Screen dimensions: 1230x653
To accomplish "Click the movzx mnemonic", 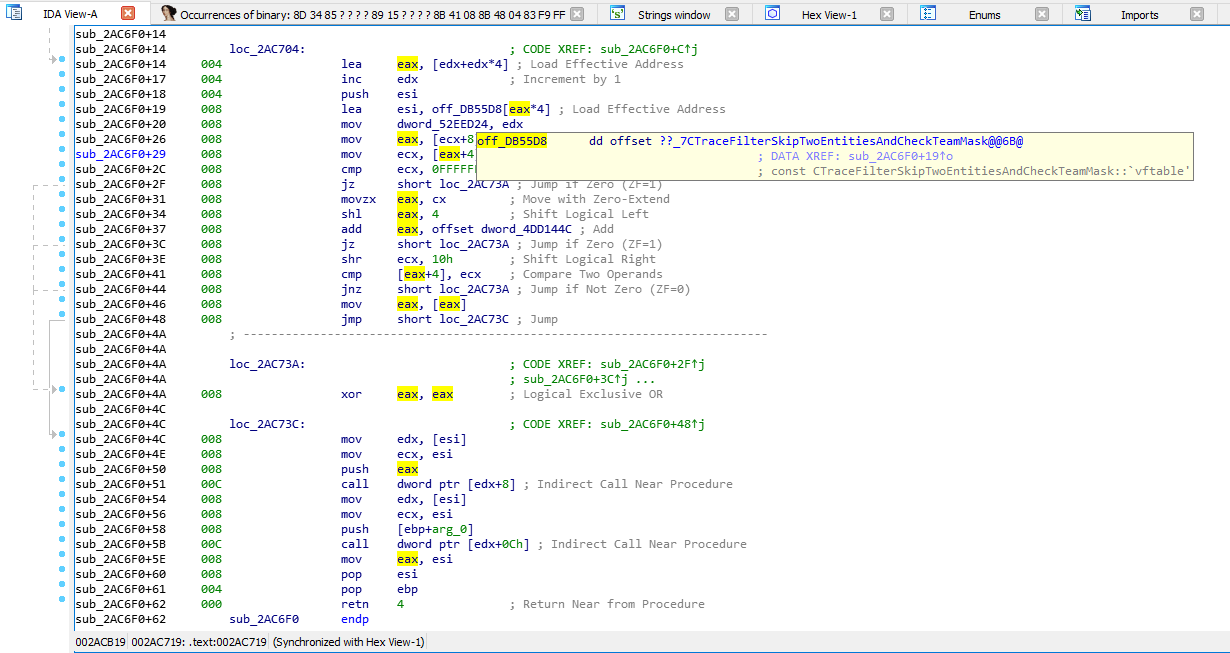I will point(358,199).
